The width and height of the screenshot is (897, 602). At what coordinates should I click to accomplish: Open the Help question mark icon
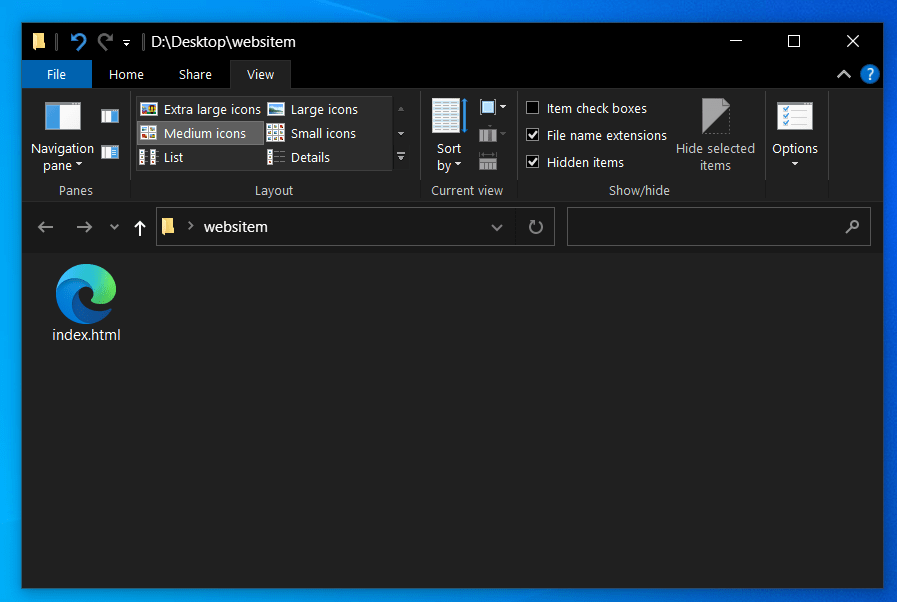(870, 74)
